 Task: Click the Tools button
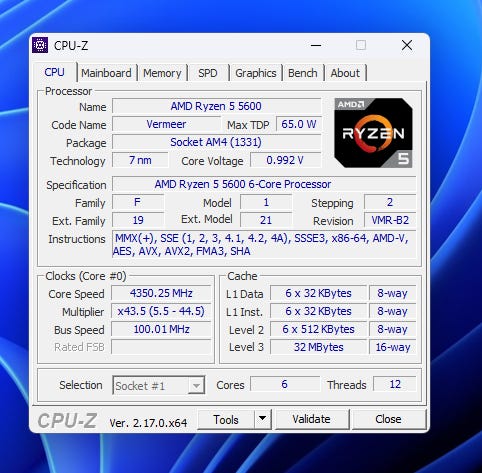226,419
